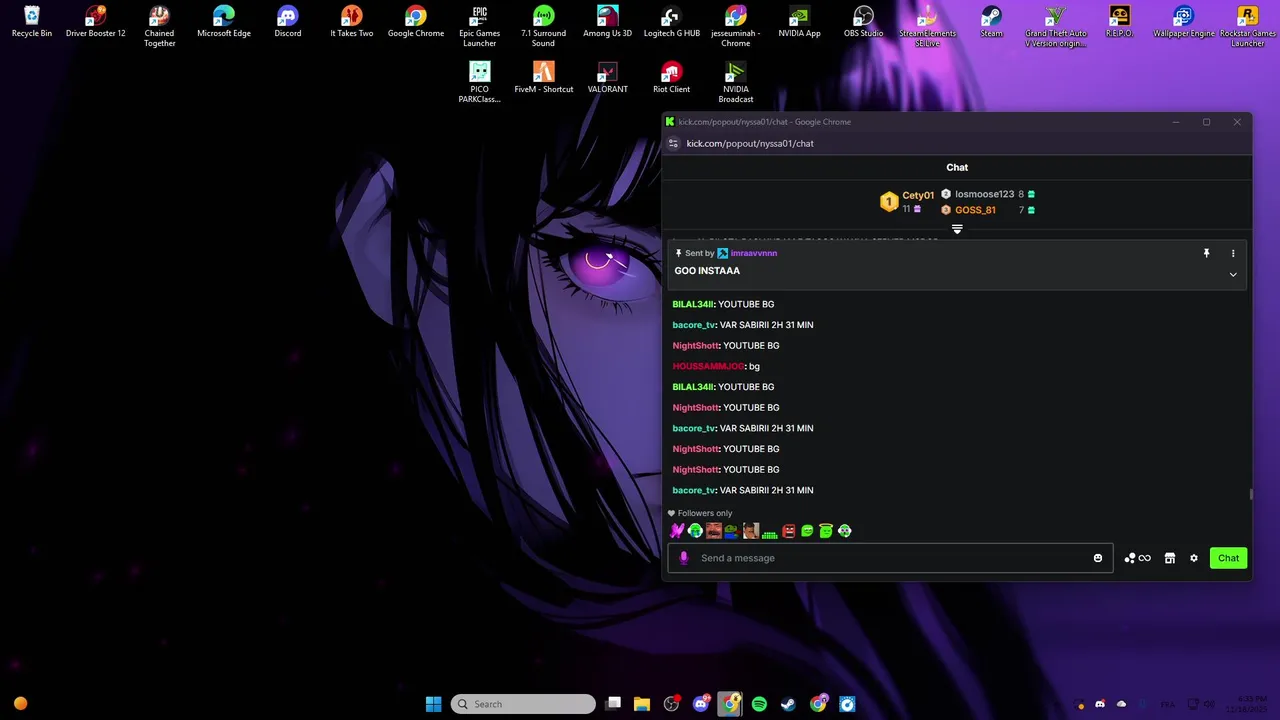This screenshot has height=720, width=1280.
Task: Click the green Chat send button
Action: 1228,558
